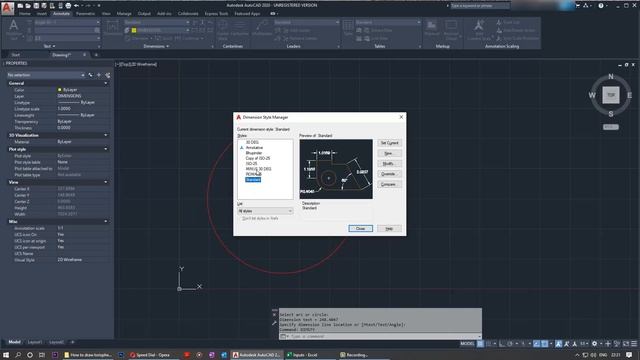The height and width of the screenshot is (360, 640).
Task: Open the List 'All styles' dropdown
Action: pos(265,211)
